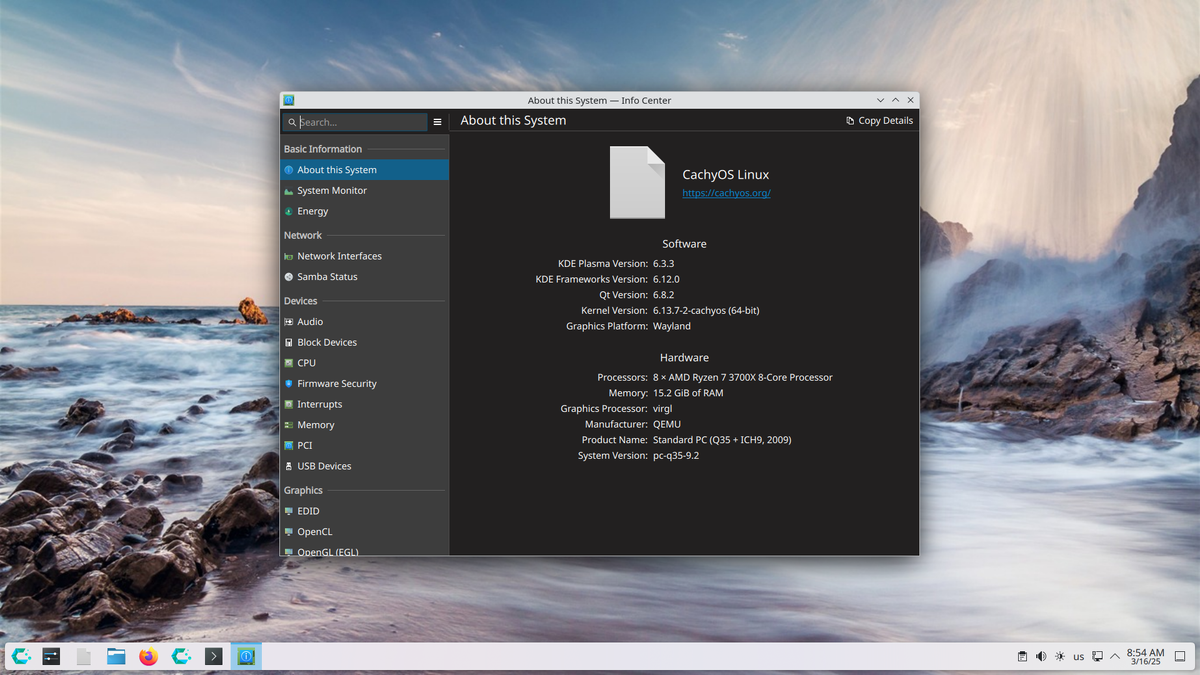1200x675 pixels.
Task: Switch the us keyboard layout indicator
Action: click(1078, 657)
